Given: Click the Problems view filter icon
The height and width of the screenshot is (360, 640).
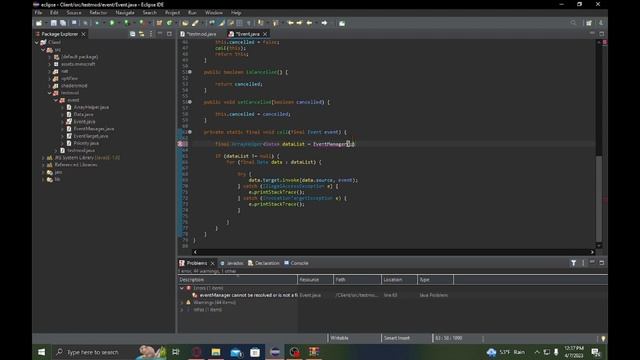Looking at the screenshot, I should click(573, 263).
